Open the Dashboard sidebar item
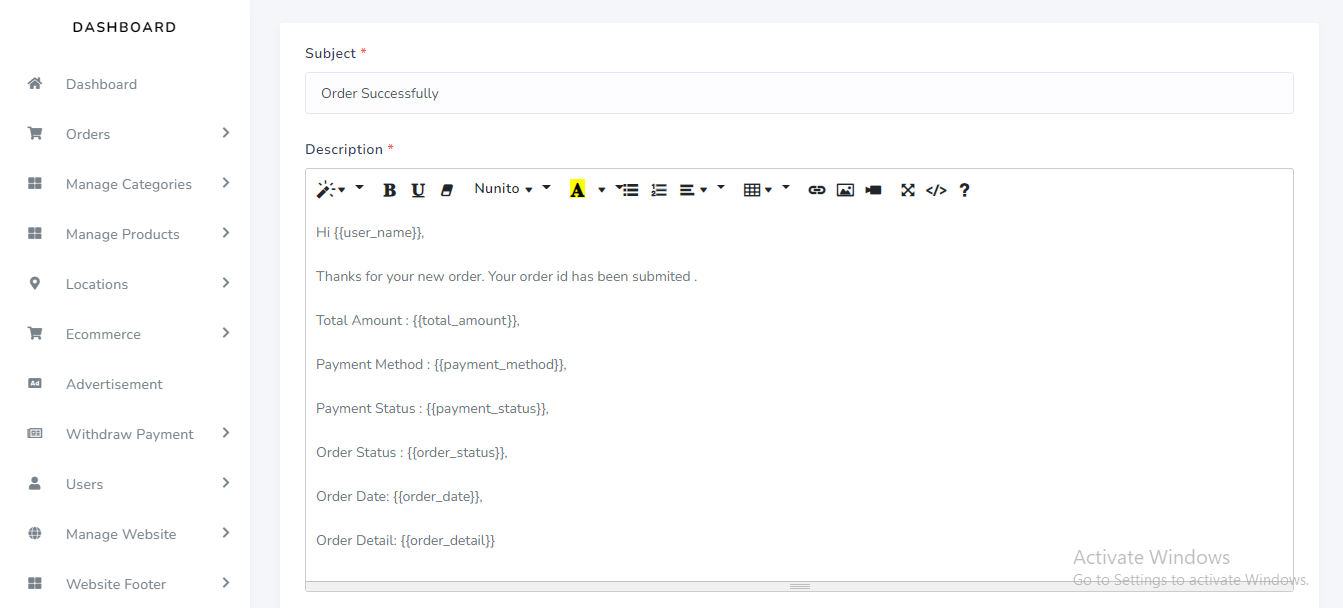1343x608 pixels. 101,84
